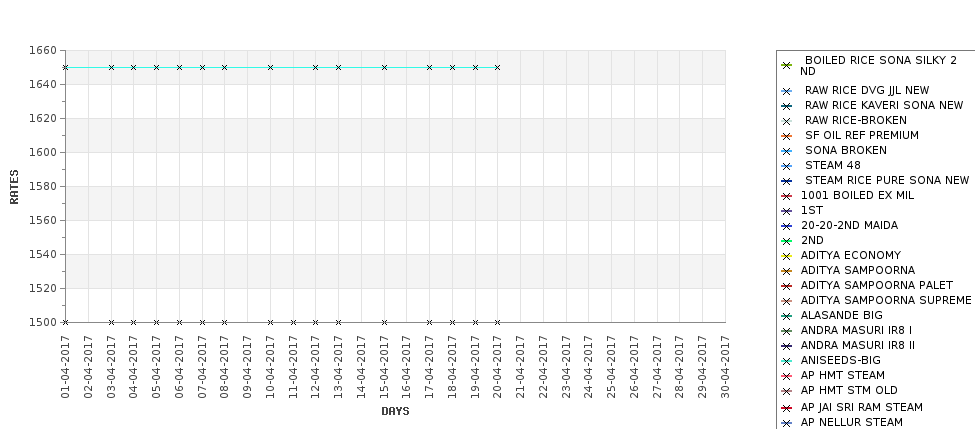Viewport: 975px width, 429px height.
Task: Click the AP JAI SRI RAM STEAM legend marker
Action: click(787, 408)
